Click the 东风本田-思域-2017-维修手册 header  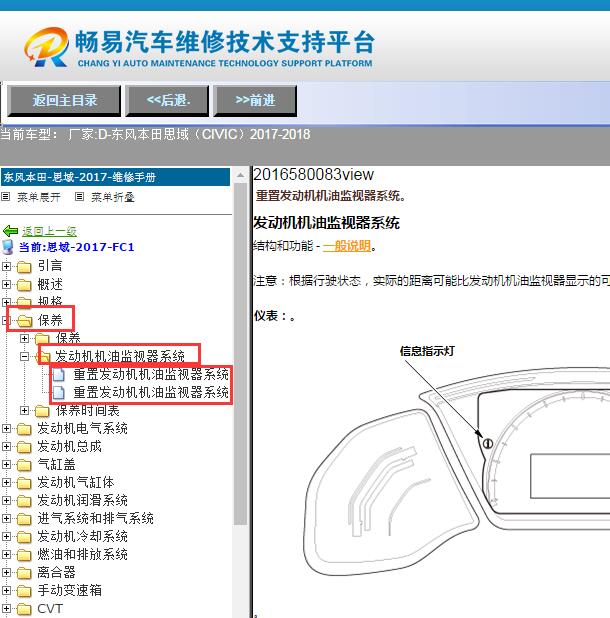[115, 177]
